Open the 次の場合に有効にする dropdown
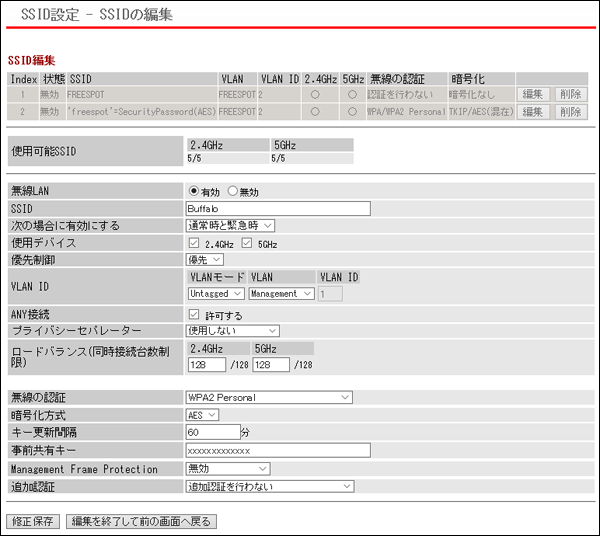 pos(231,226)
